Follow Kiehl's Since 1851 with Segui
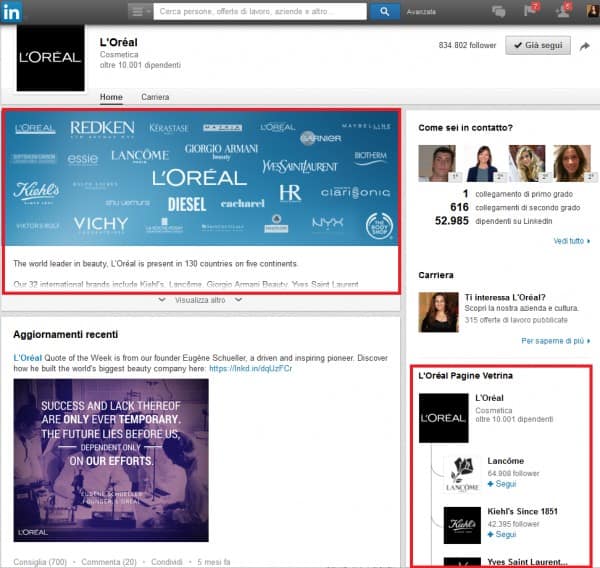The image size is (600, 568). [502, 534]
